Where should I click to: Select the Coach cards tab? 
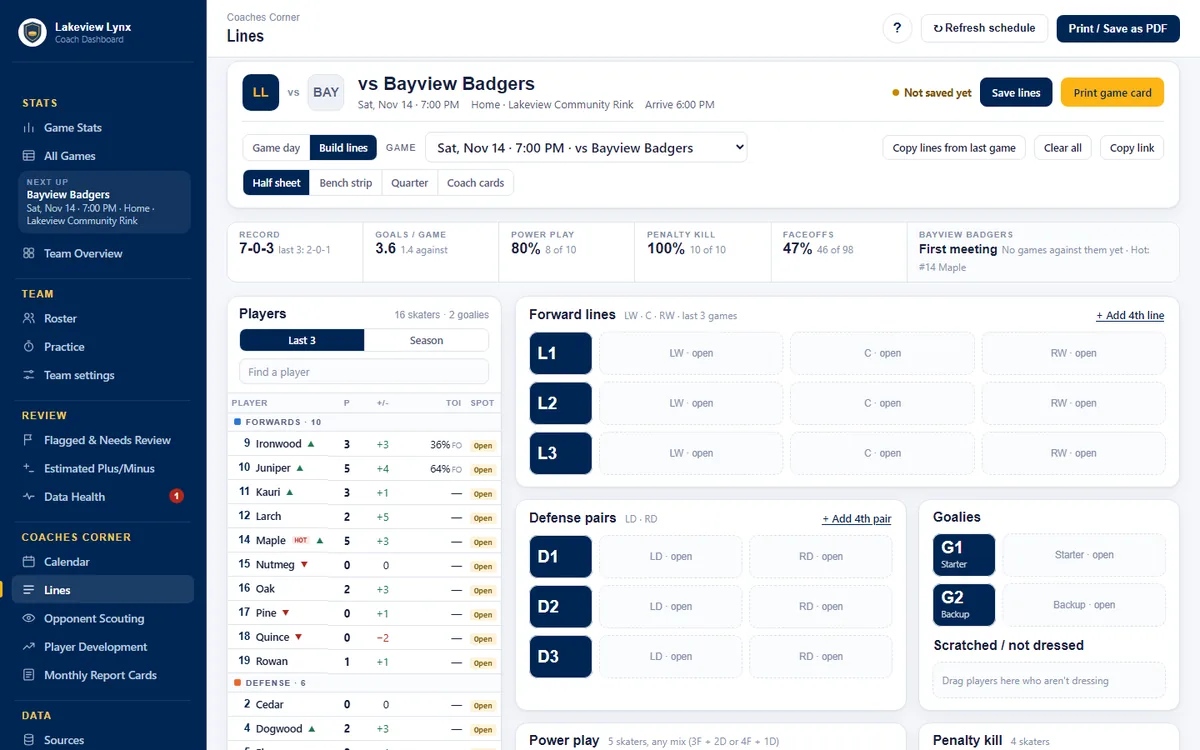tap(475, 183)
